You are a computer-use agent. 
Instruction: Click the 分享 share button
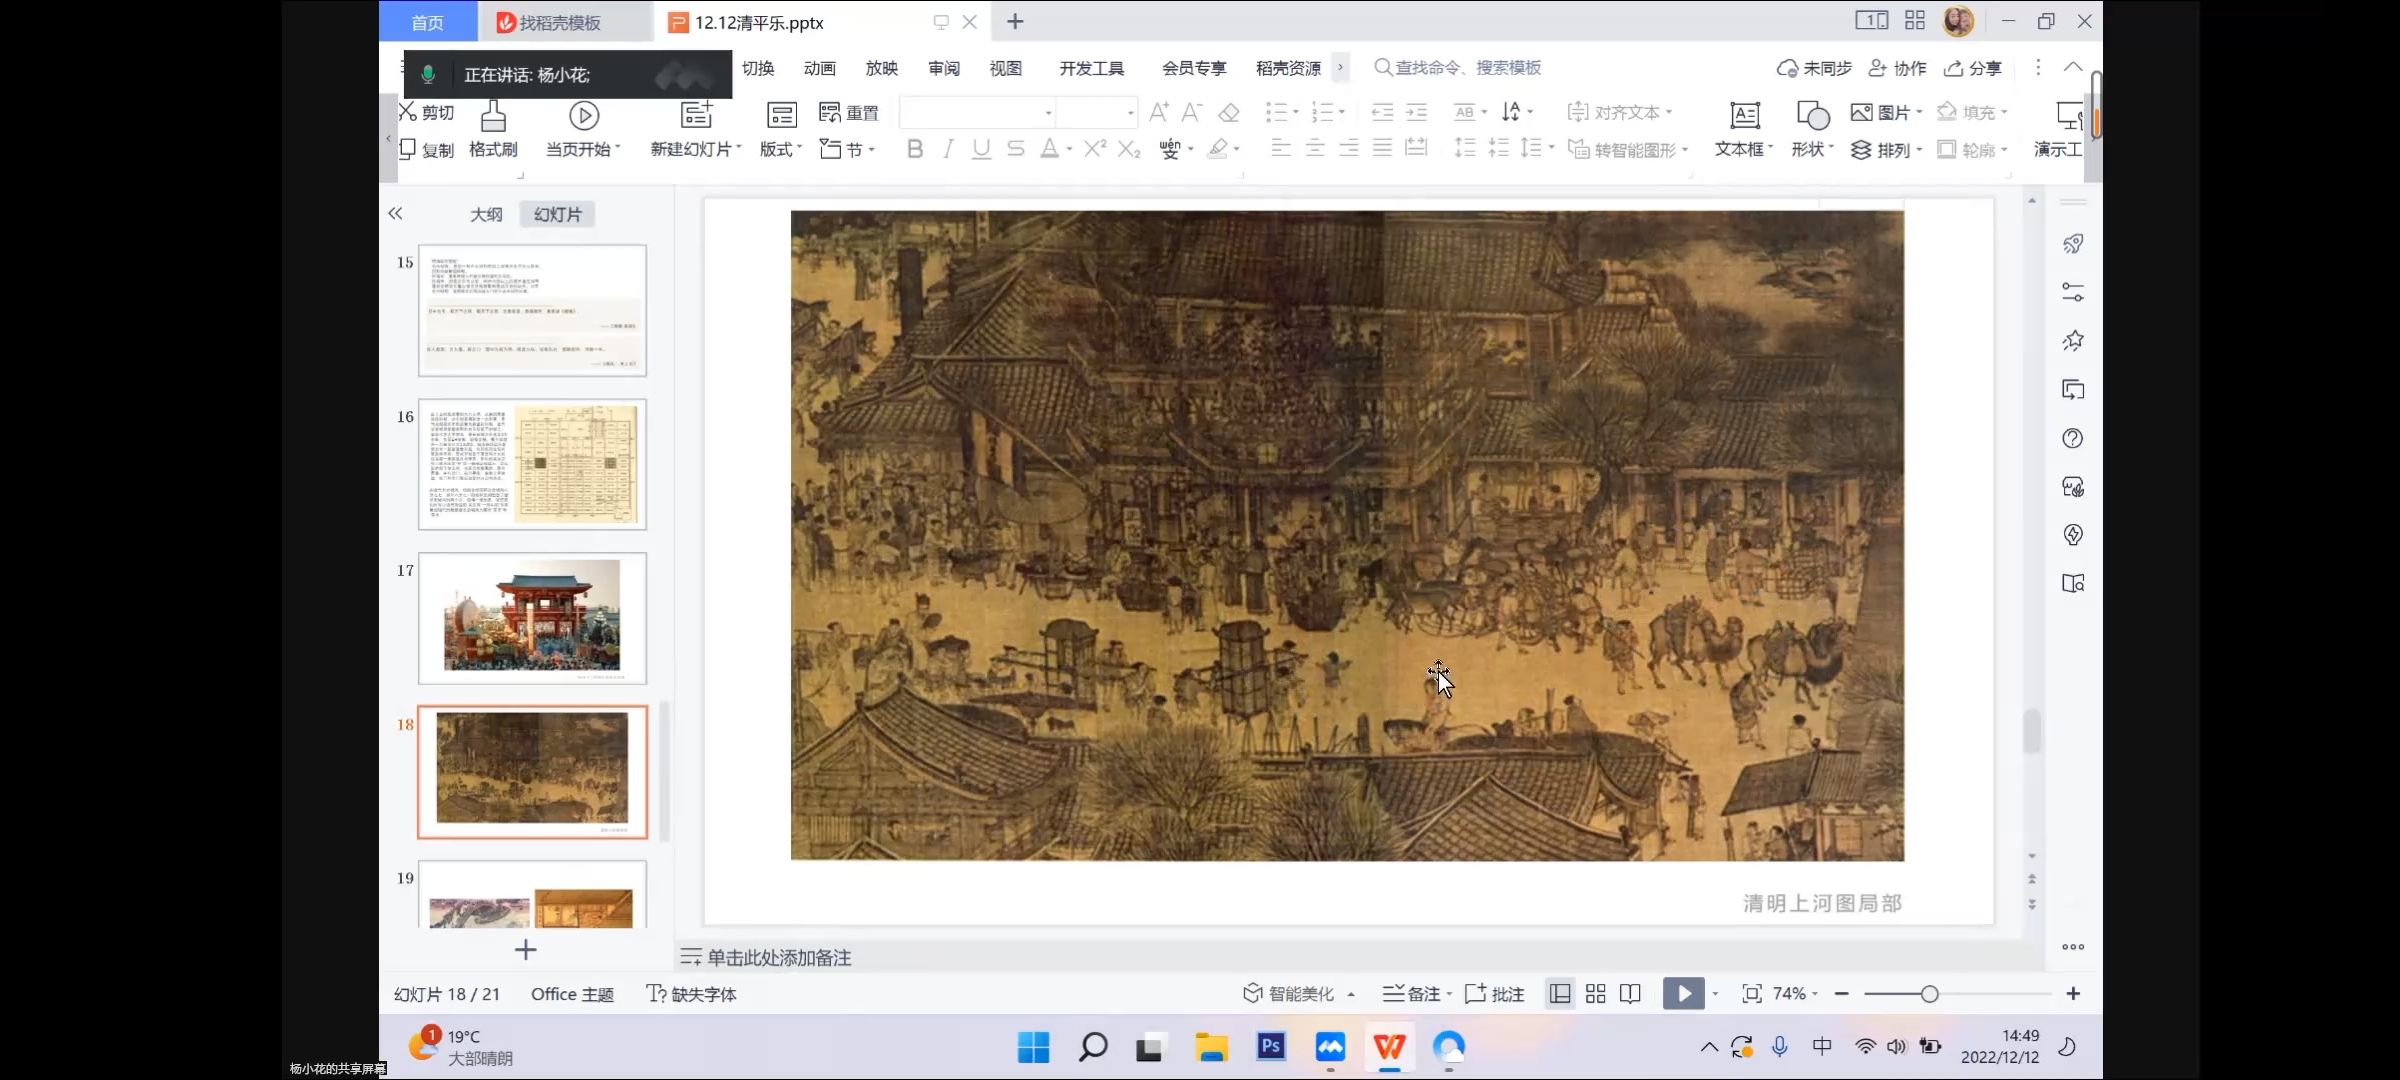click(1973, 68)
